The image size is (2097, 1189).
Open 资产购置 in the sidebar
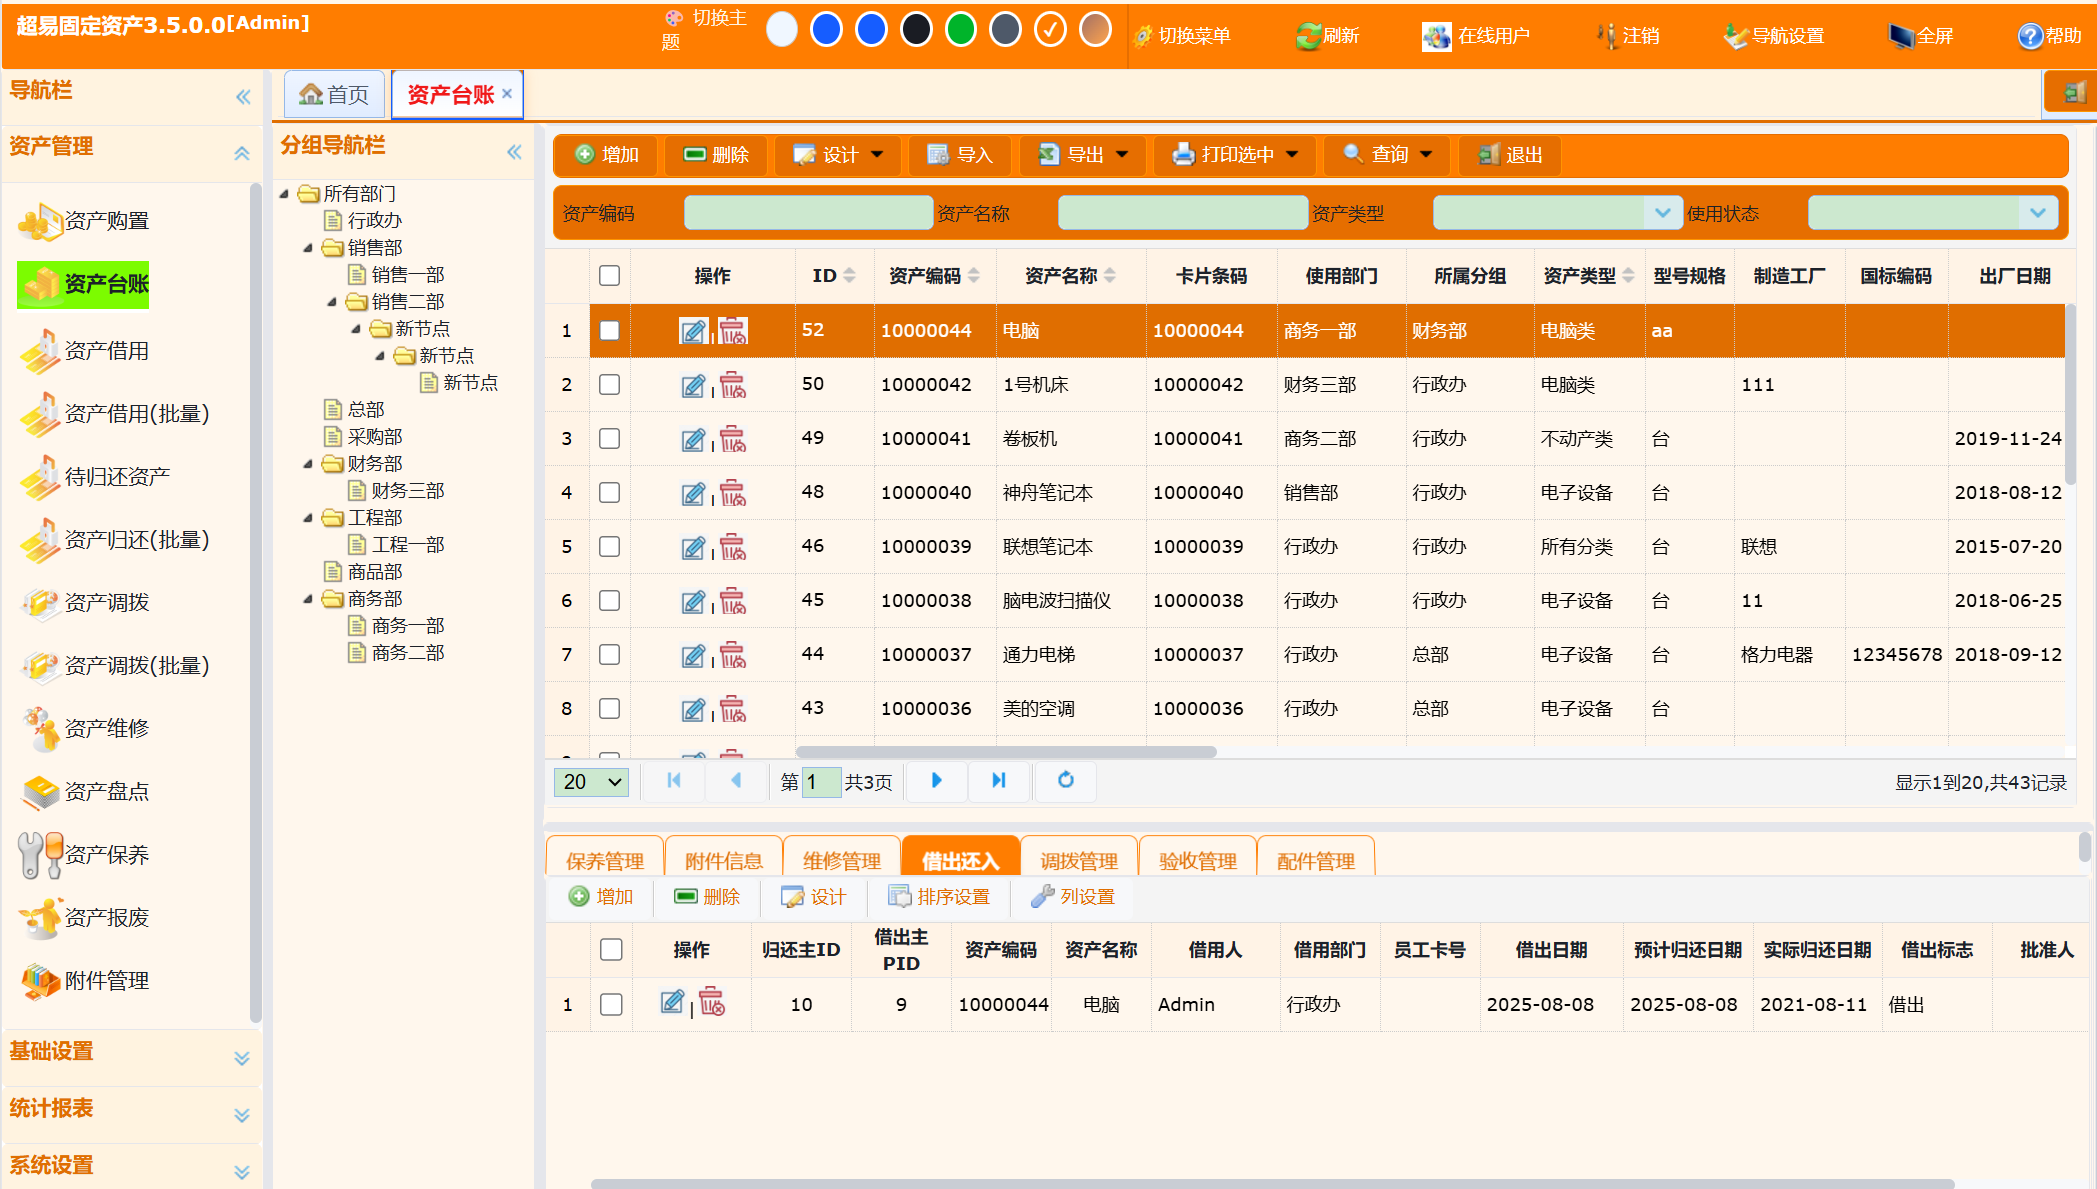[x=85, y=221]
